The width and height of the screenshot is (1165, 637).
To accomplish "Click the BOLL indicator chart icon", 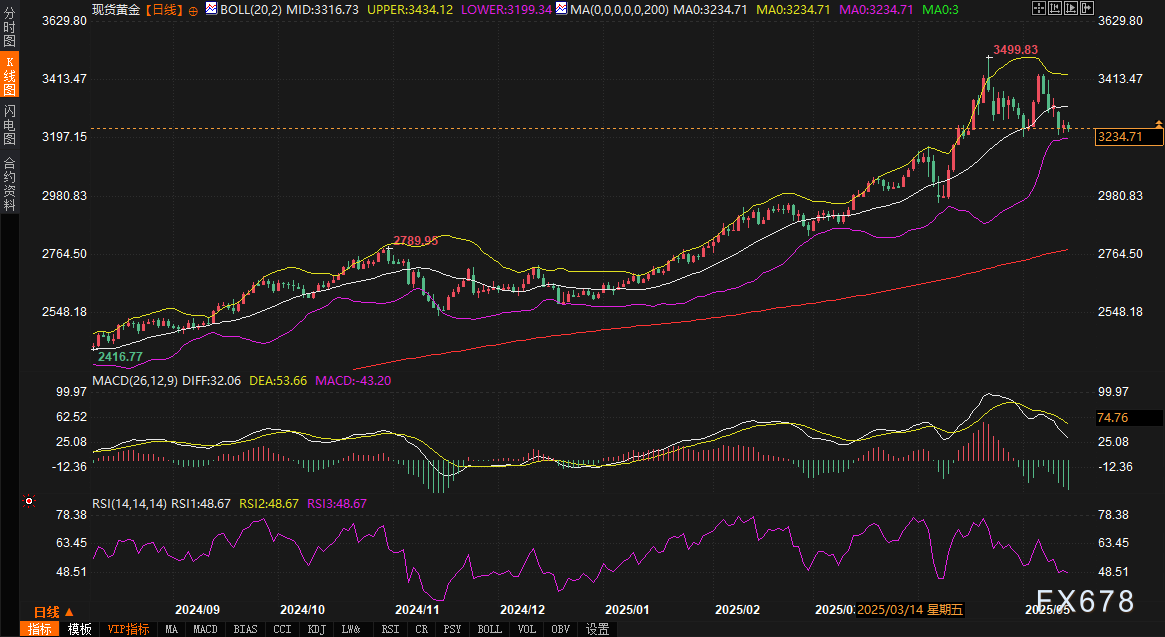I will click(x=211, y=9).
